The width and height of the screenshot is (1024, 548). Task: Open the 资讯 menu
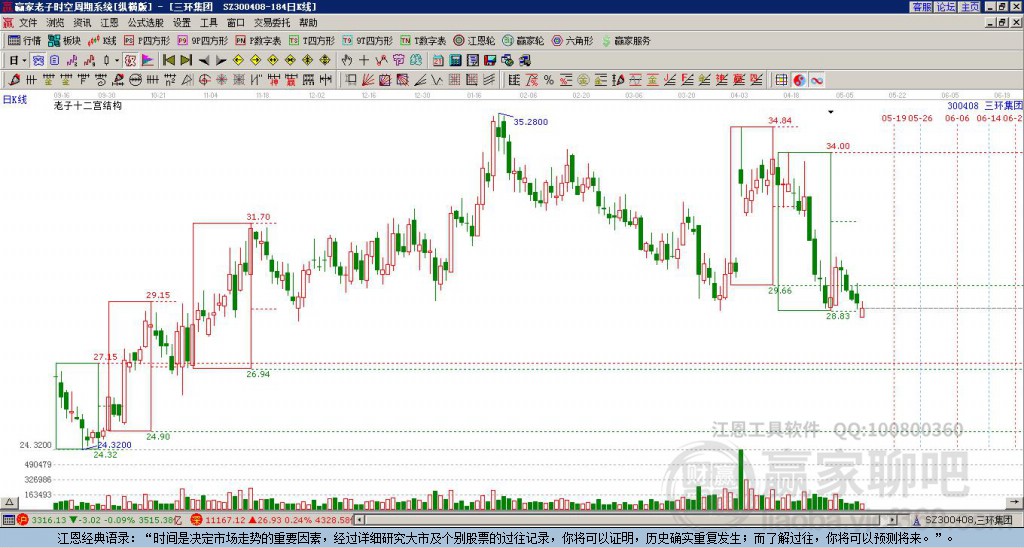tap(82, 23)
